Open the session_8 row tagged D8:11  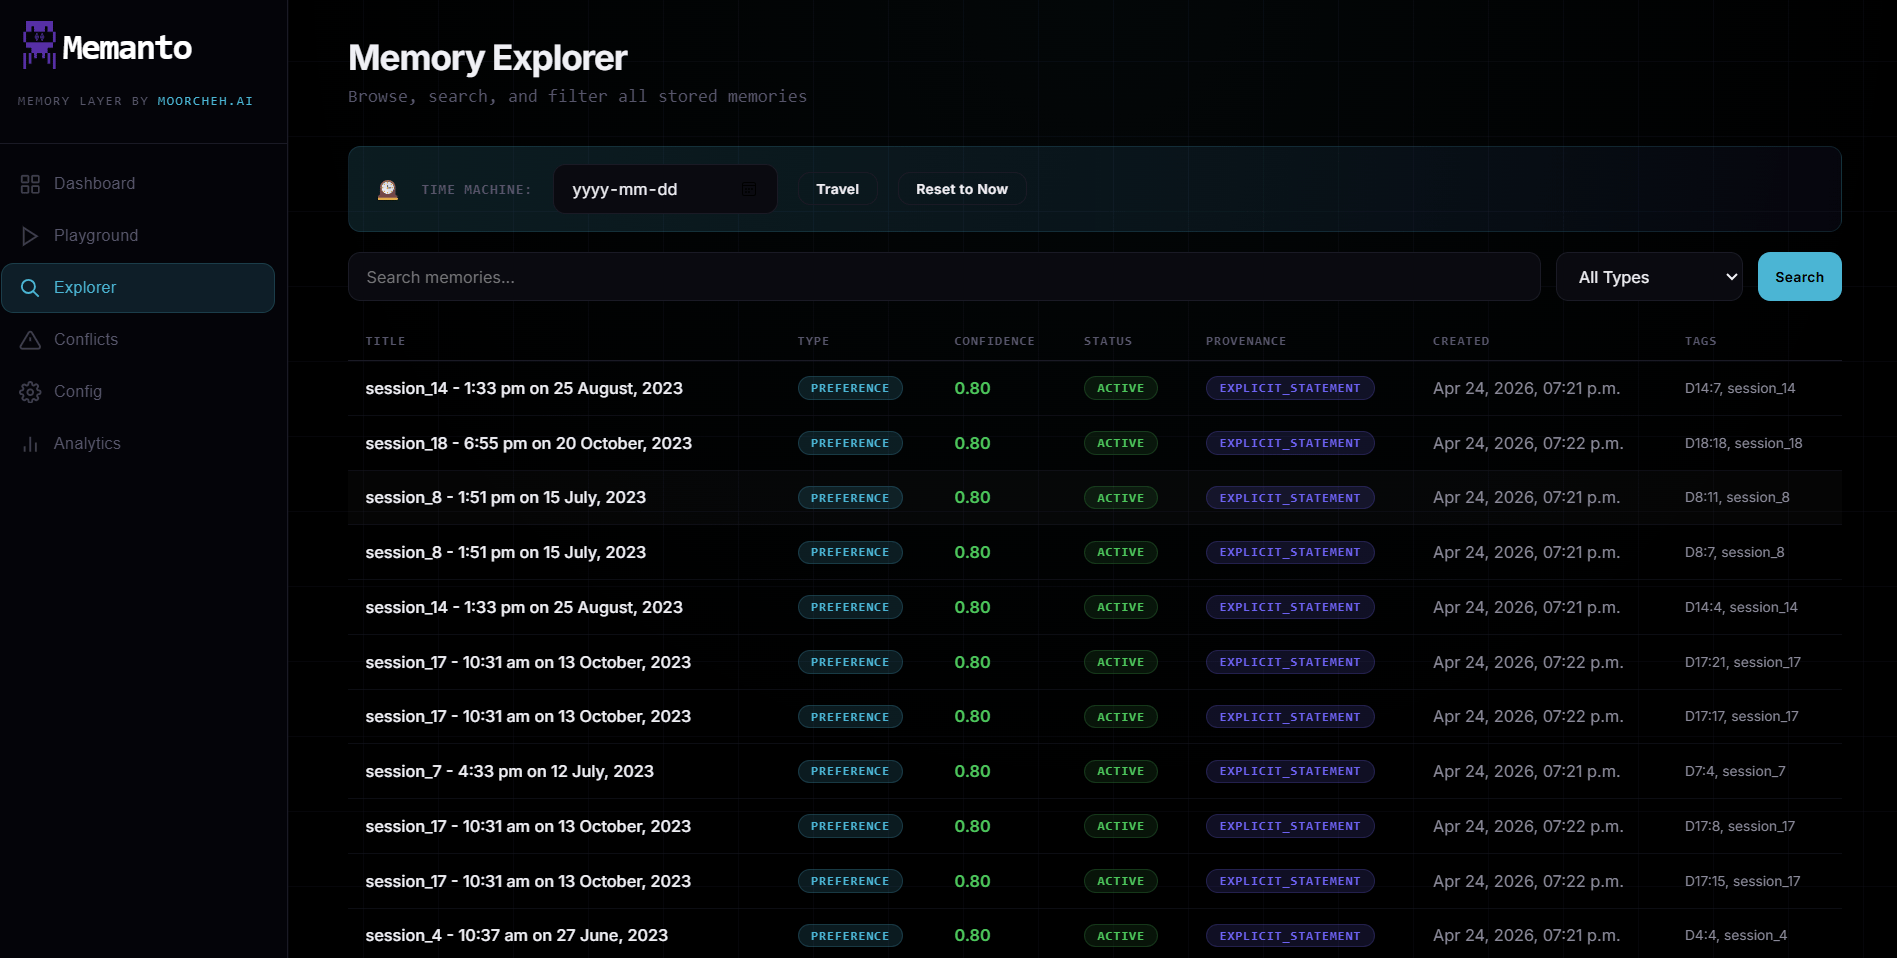1095,497
